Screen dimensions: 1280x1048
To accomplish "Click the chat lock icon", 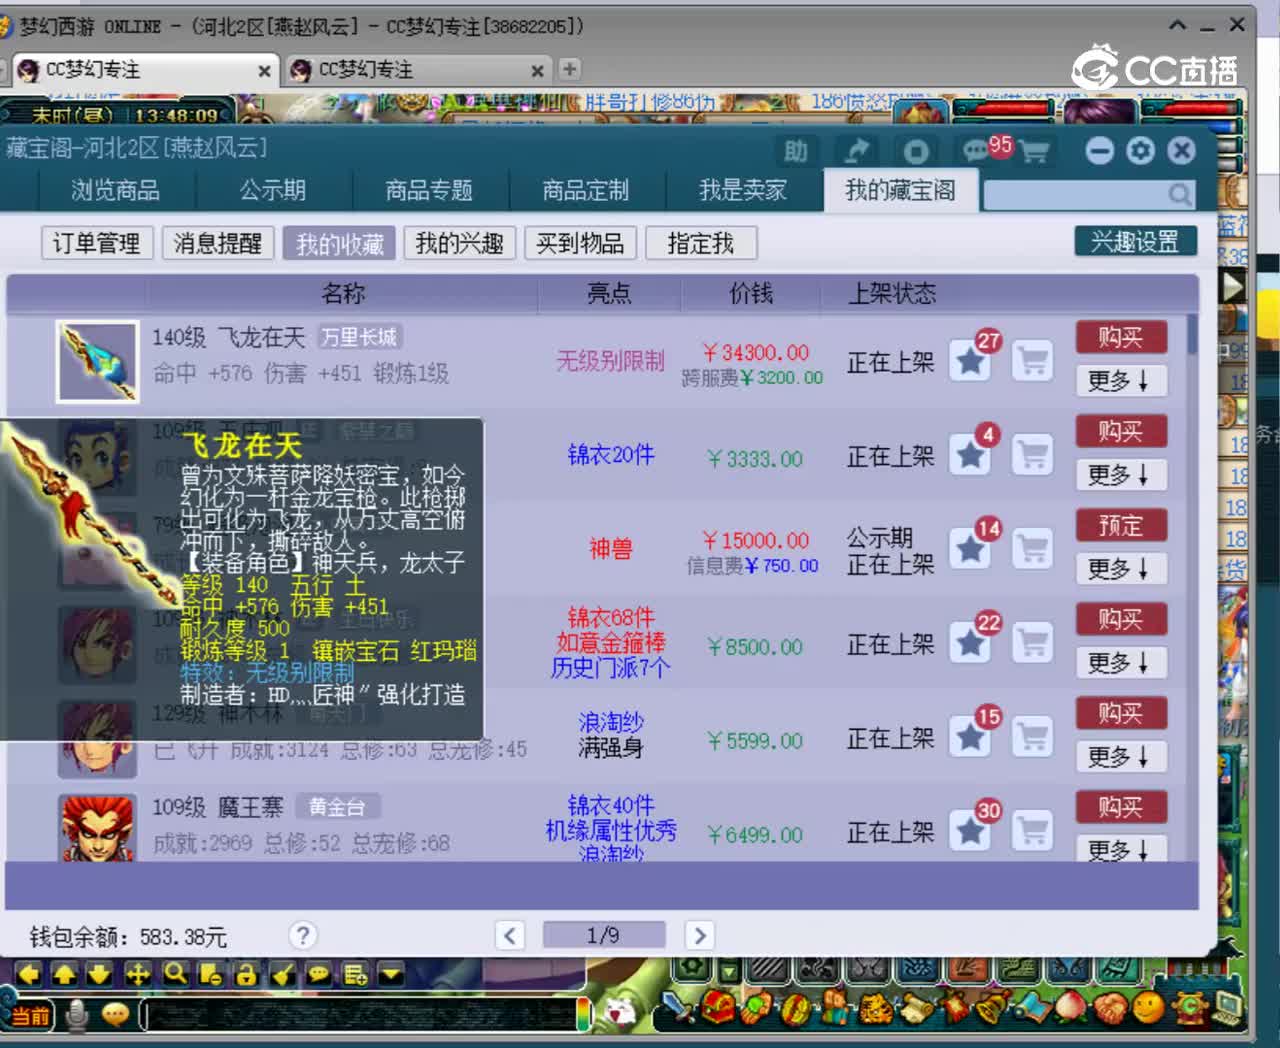I will [246, 974].
